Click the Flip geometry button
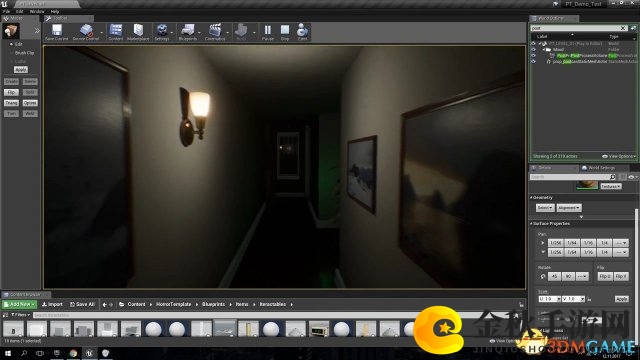This screenshot has width=640, height=360. (11, 92)
